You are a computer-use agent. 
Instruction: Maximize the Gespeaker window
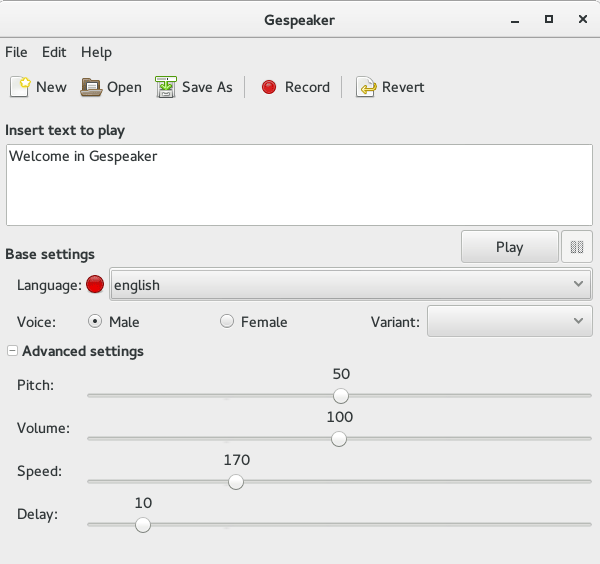tap(548, 19)
